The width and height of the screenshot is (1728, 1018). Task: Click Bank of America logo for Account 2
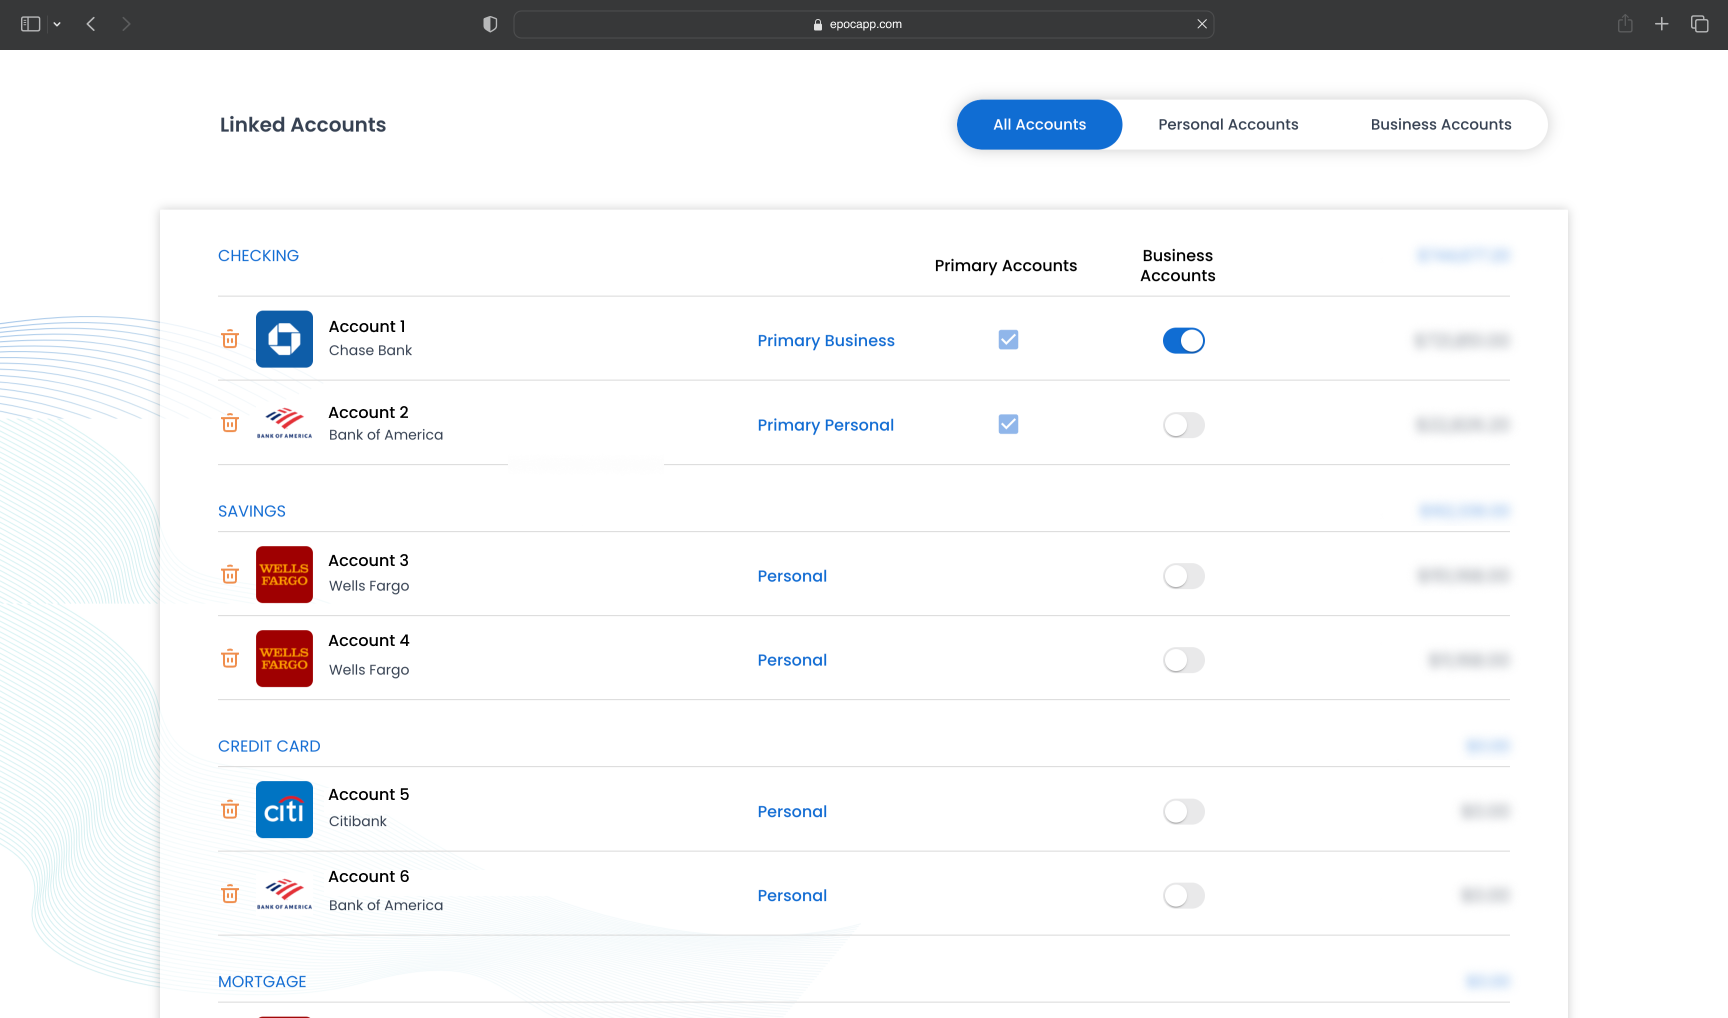point(284,423)
